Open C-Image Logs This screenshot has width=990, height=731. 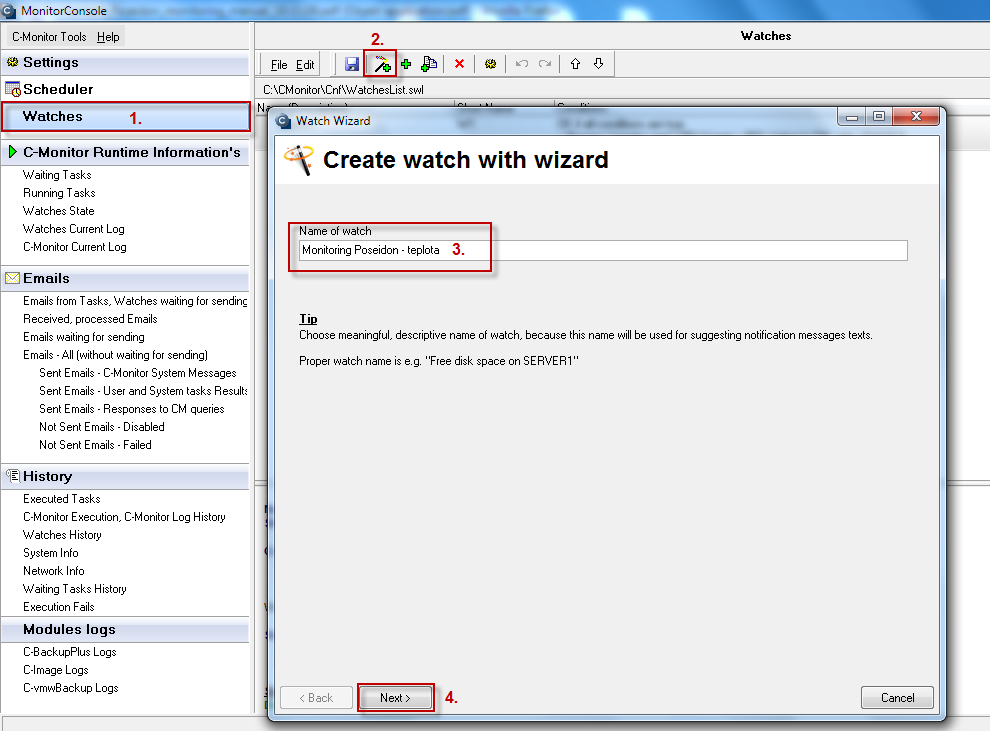[56, 670]
